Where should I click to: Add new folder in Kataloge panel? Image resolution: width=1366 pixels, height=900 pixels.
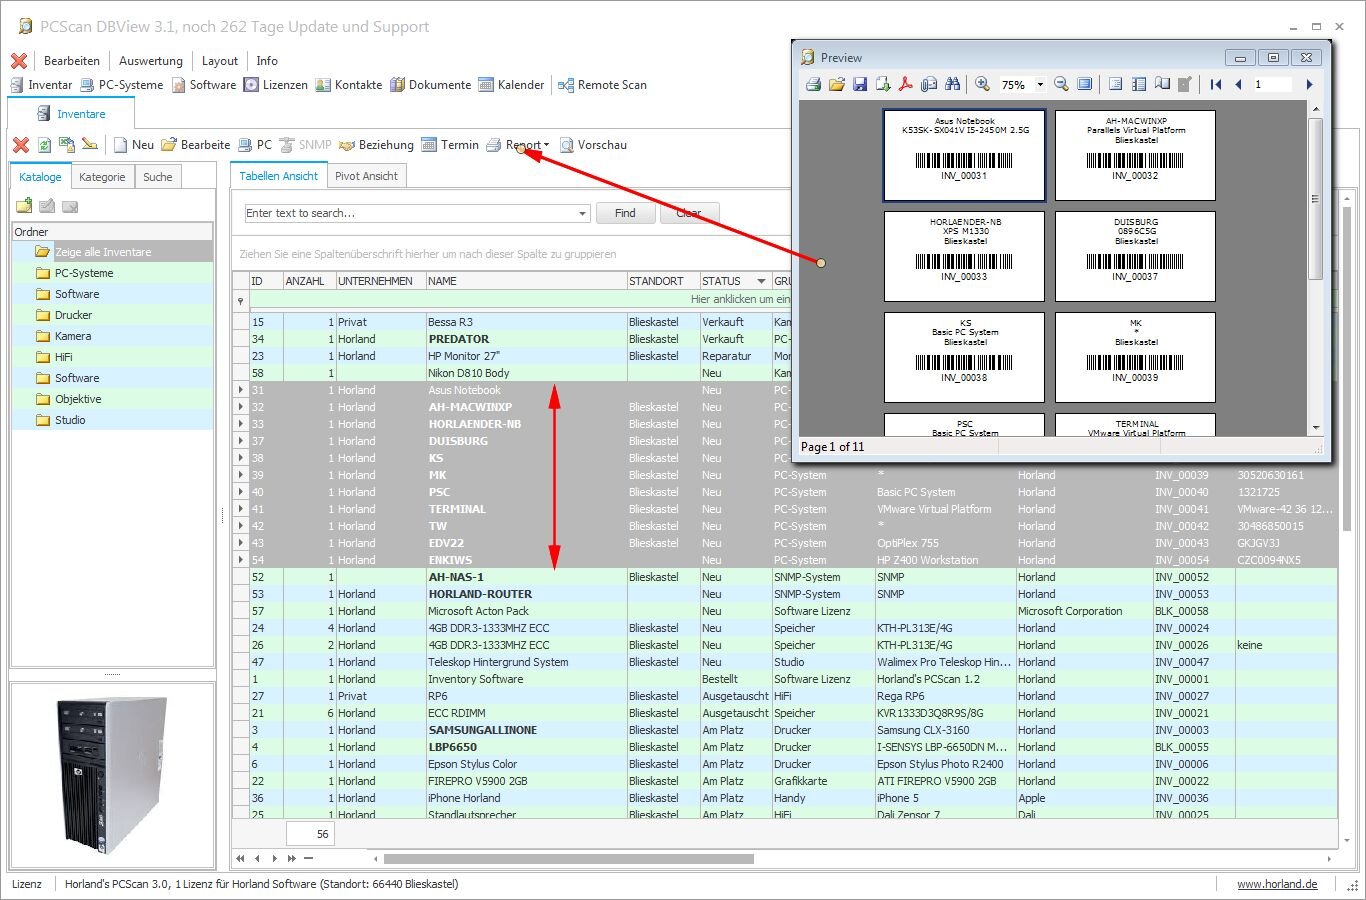tap(24, 206)
